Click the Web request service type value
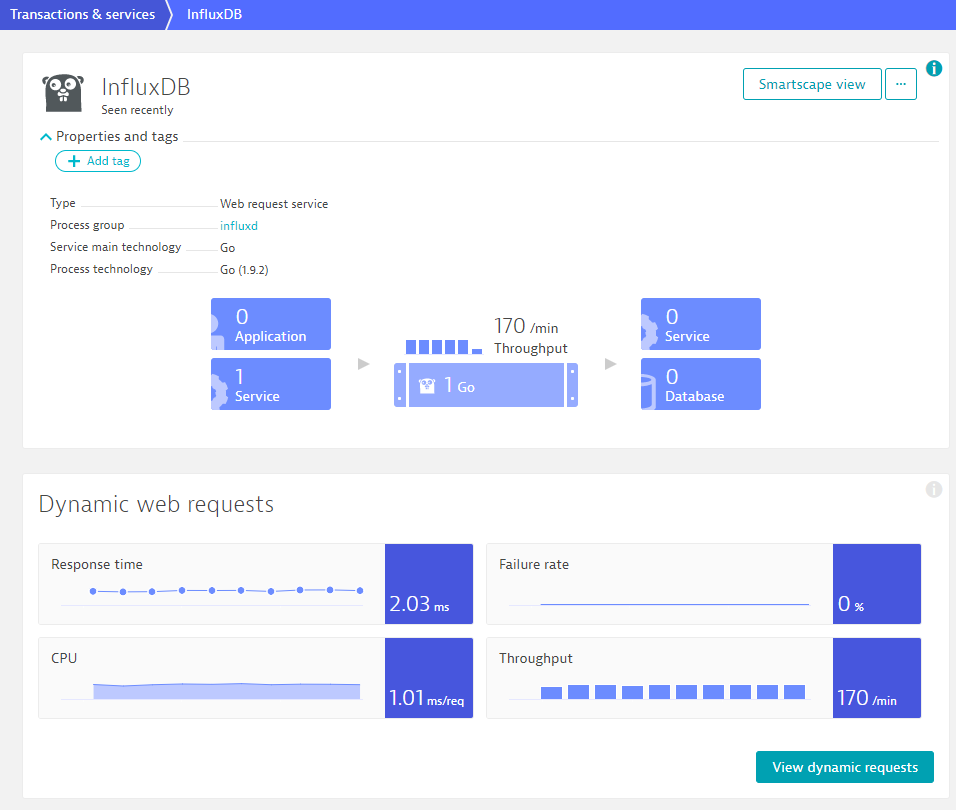This screenshot has width=956, height=810. (274, 204)
